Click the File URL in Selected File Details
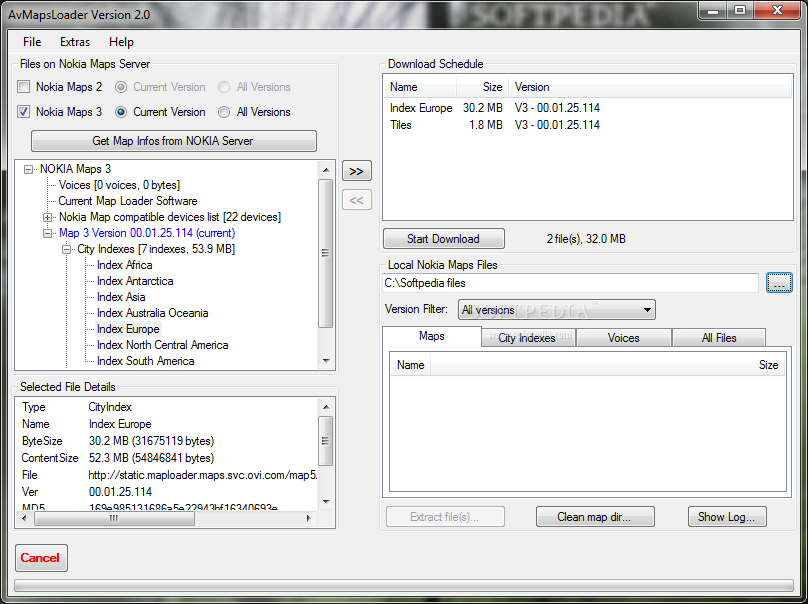The image size is (808, 604). pos(203,475)
